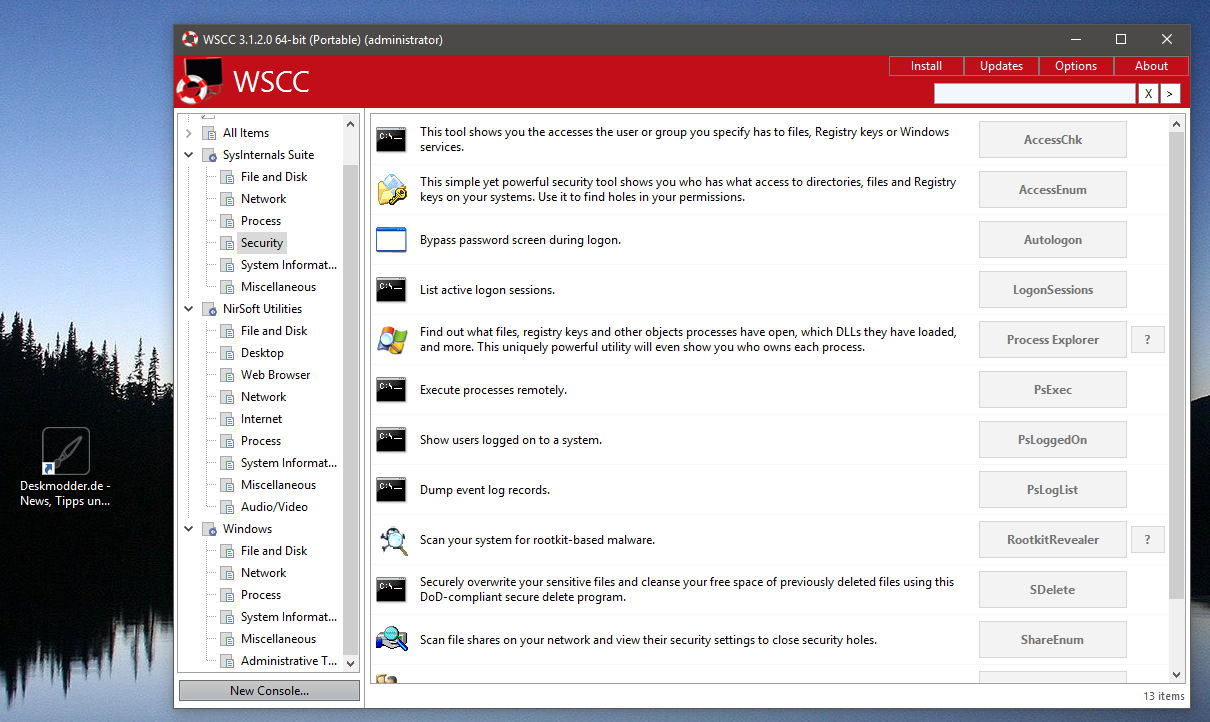Image resolution: width=1210 pixels, height=722 pixels.
Task: Click the AccessChk console icon
Action: [x=391, y=140]
